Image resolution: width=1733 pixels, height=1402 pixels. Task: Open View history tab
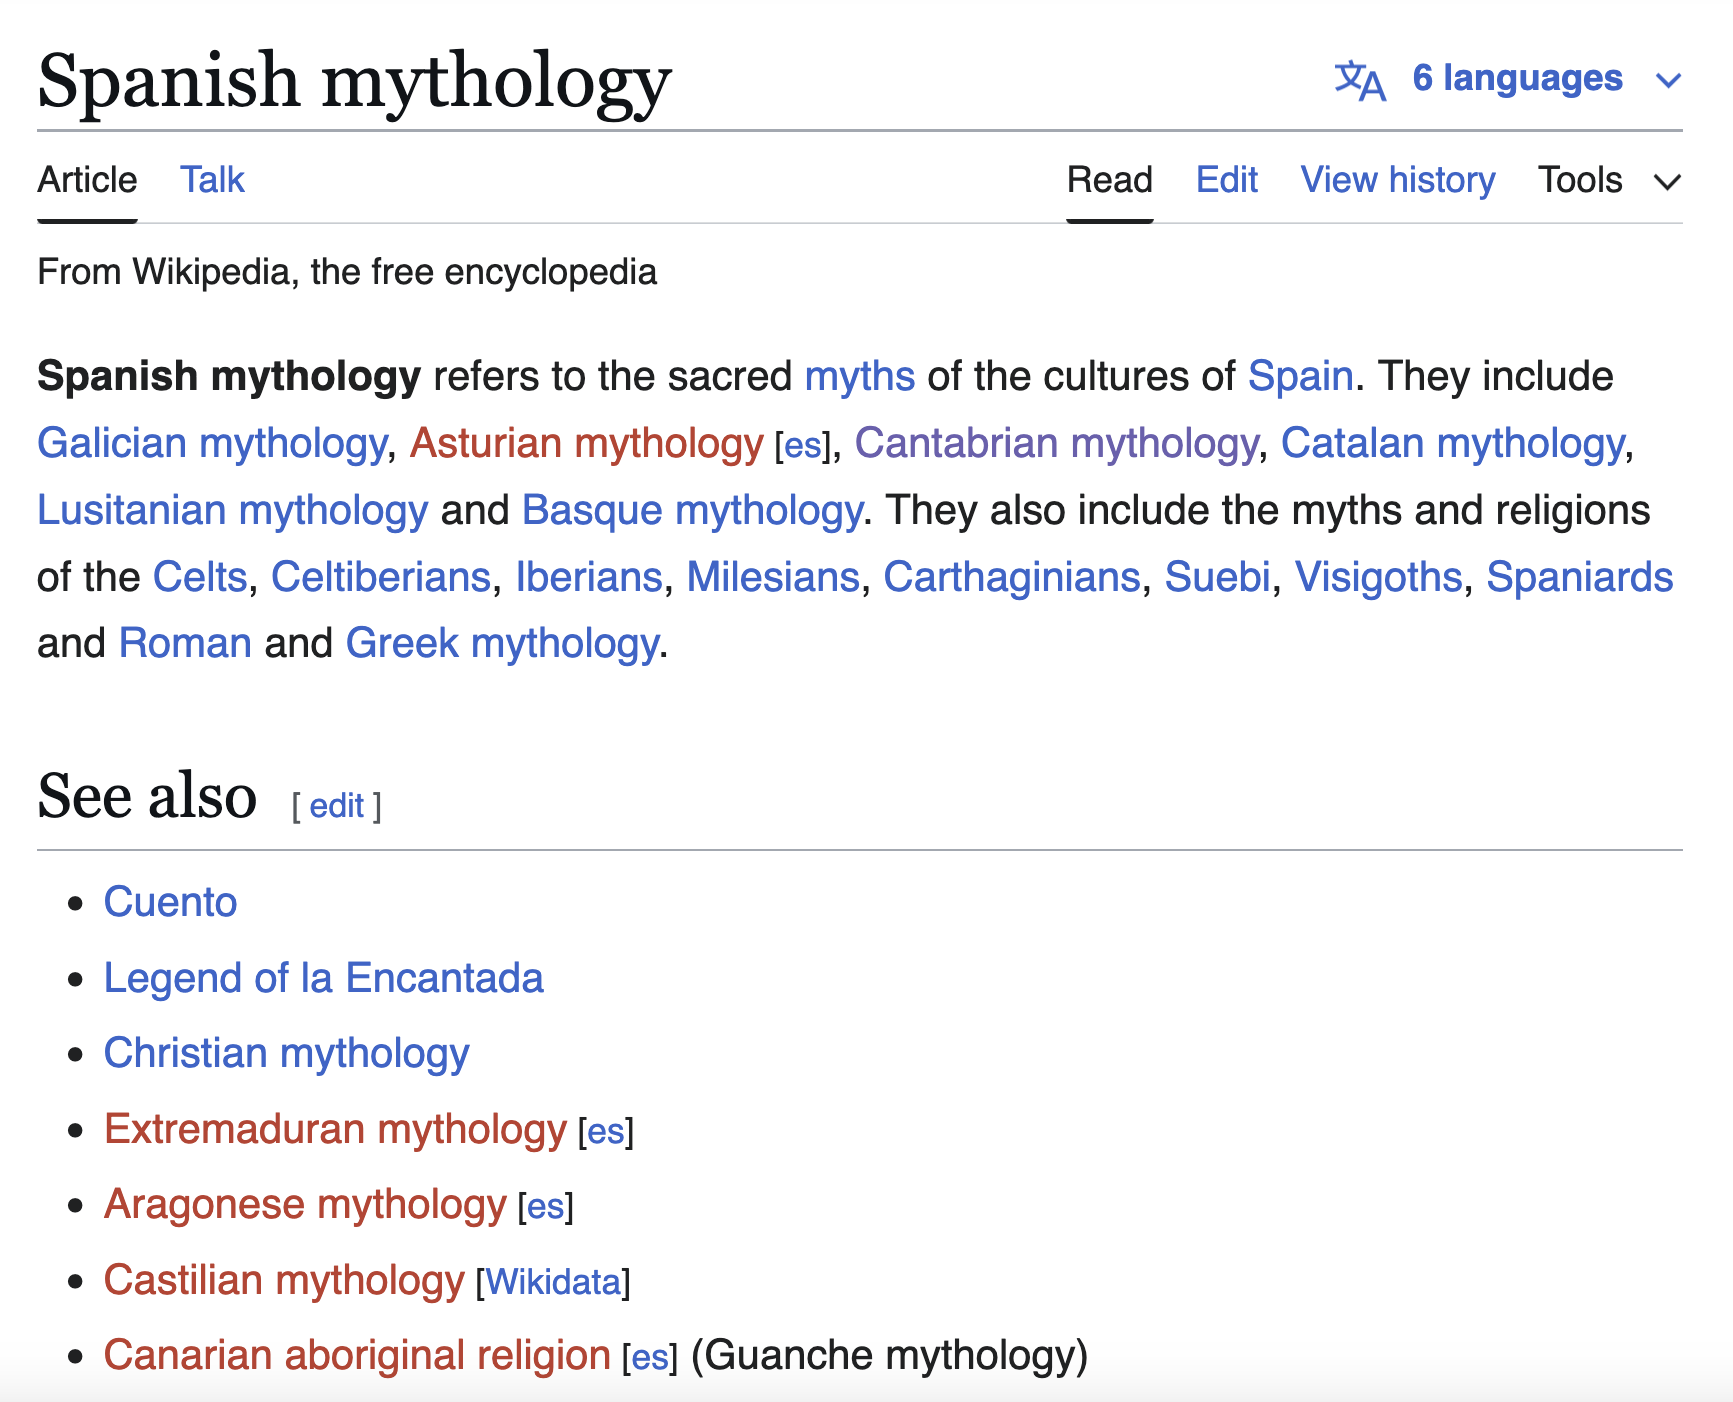1397,180
